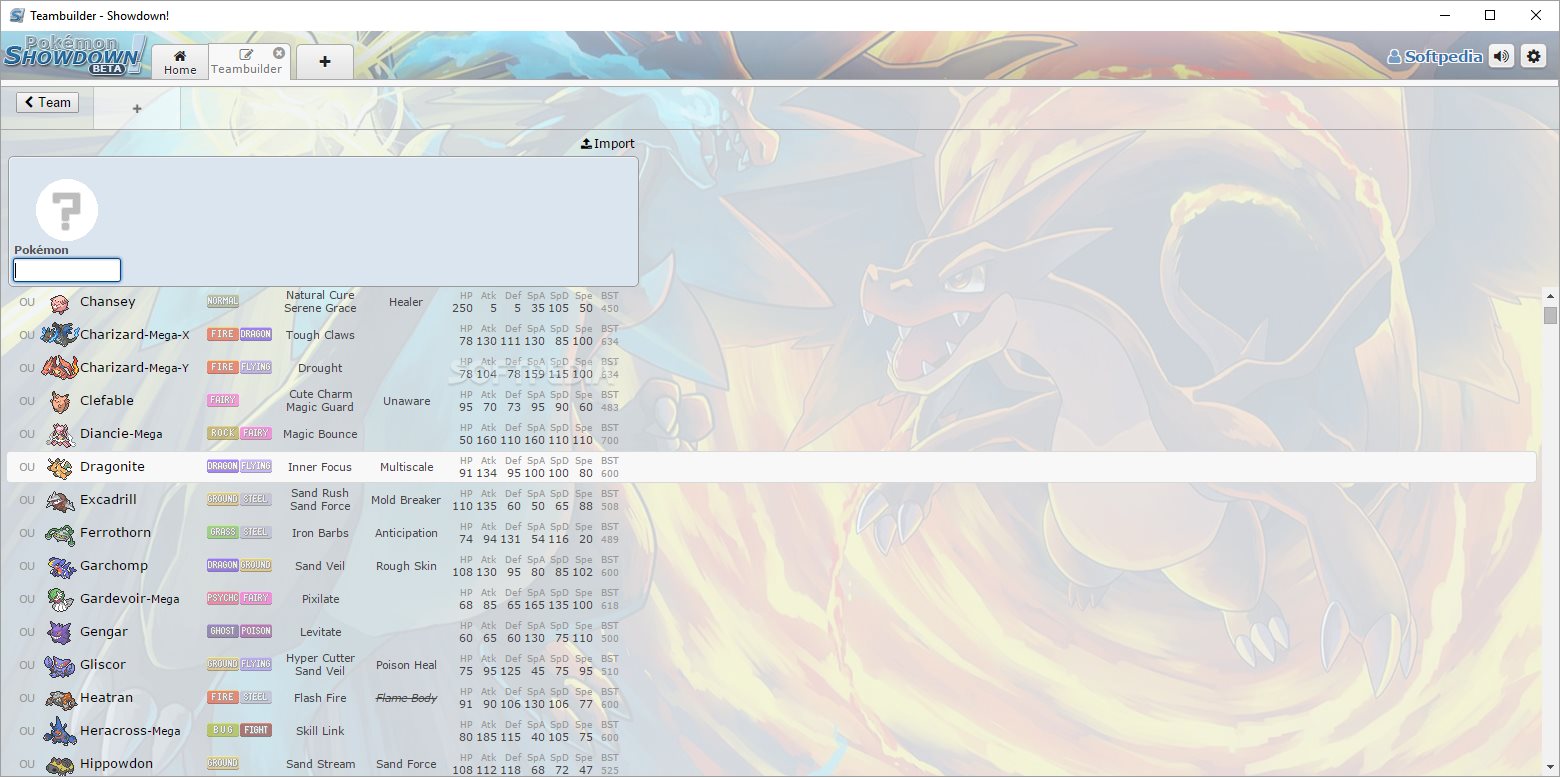Click the Magic Bounce ability text
1560x777 pixels.
320,434
